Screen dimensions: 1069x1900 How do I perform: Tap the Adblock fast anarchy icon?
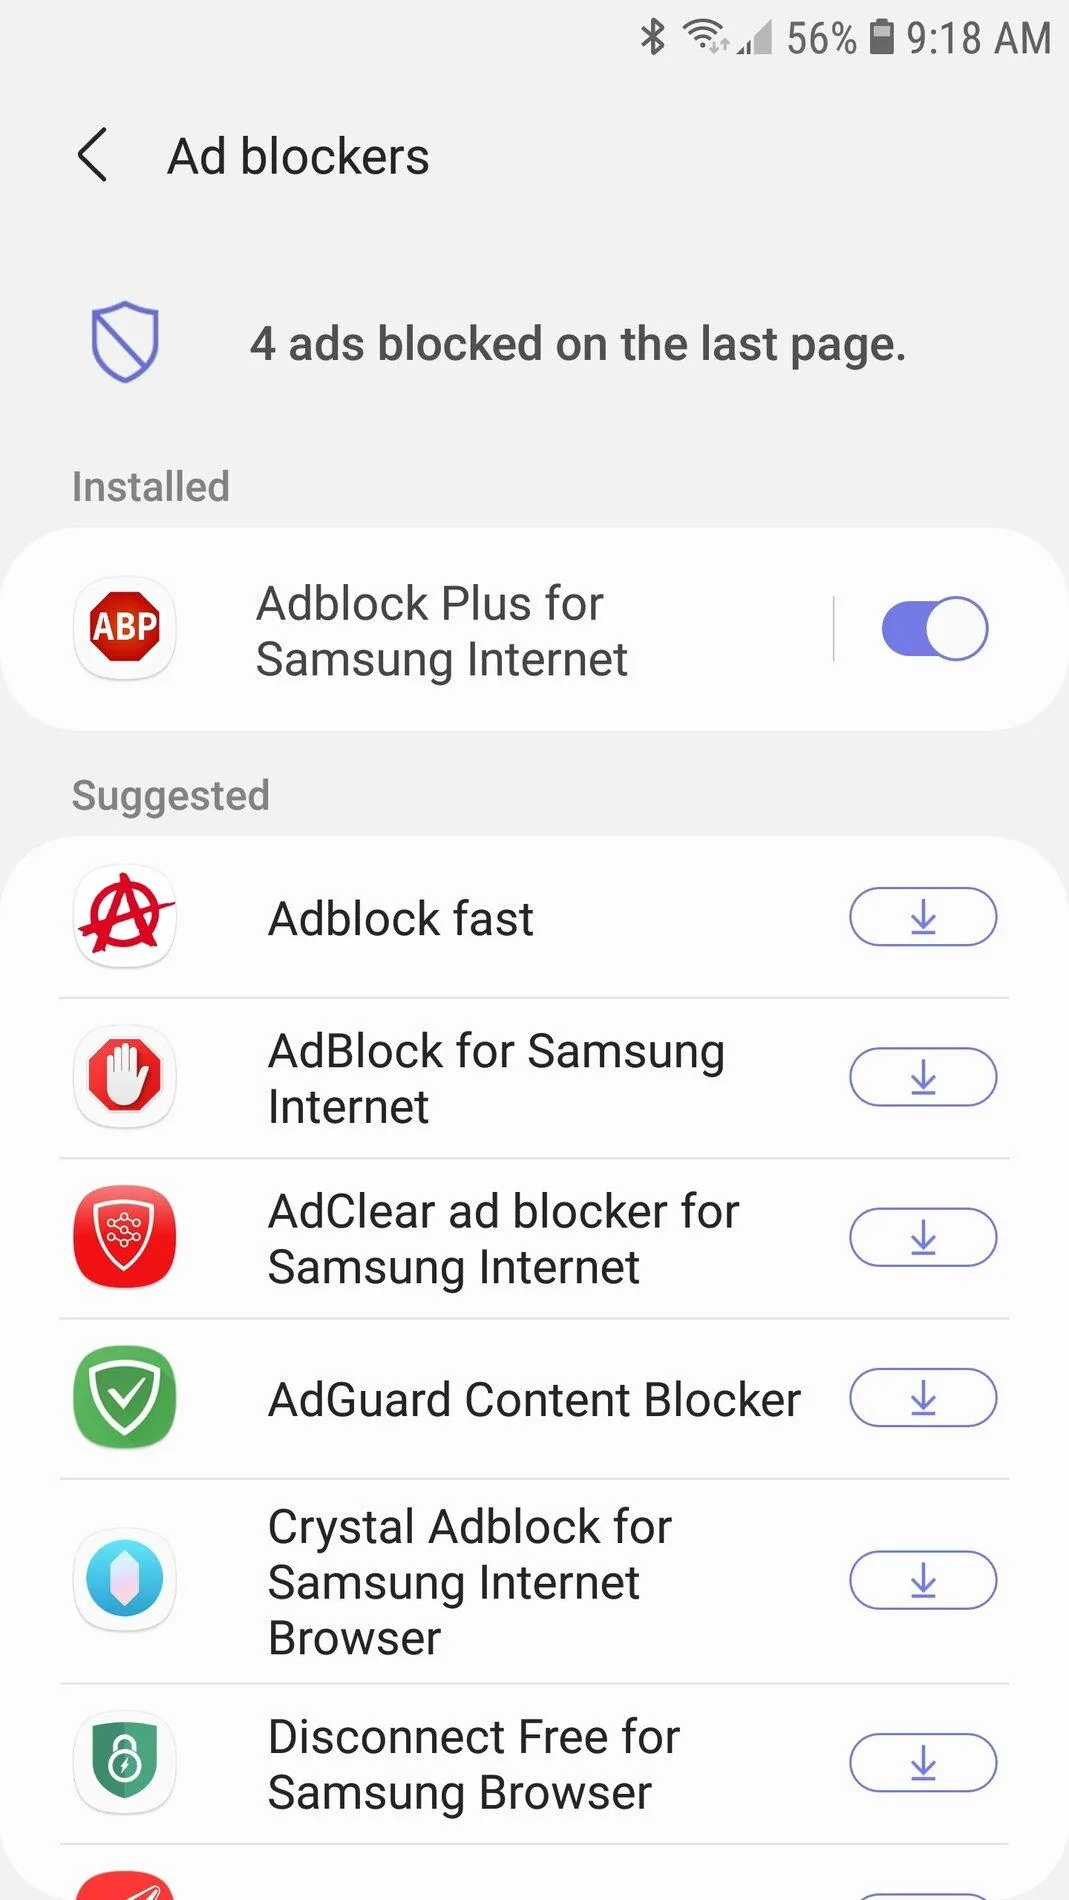125,916
